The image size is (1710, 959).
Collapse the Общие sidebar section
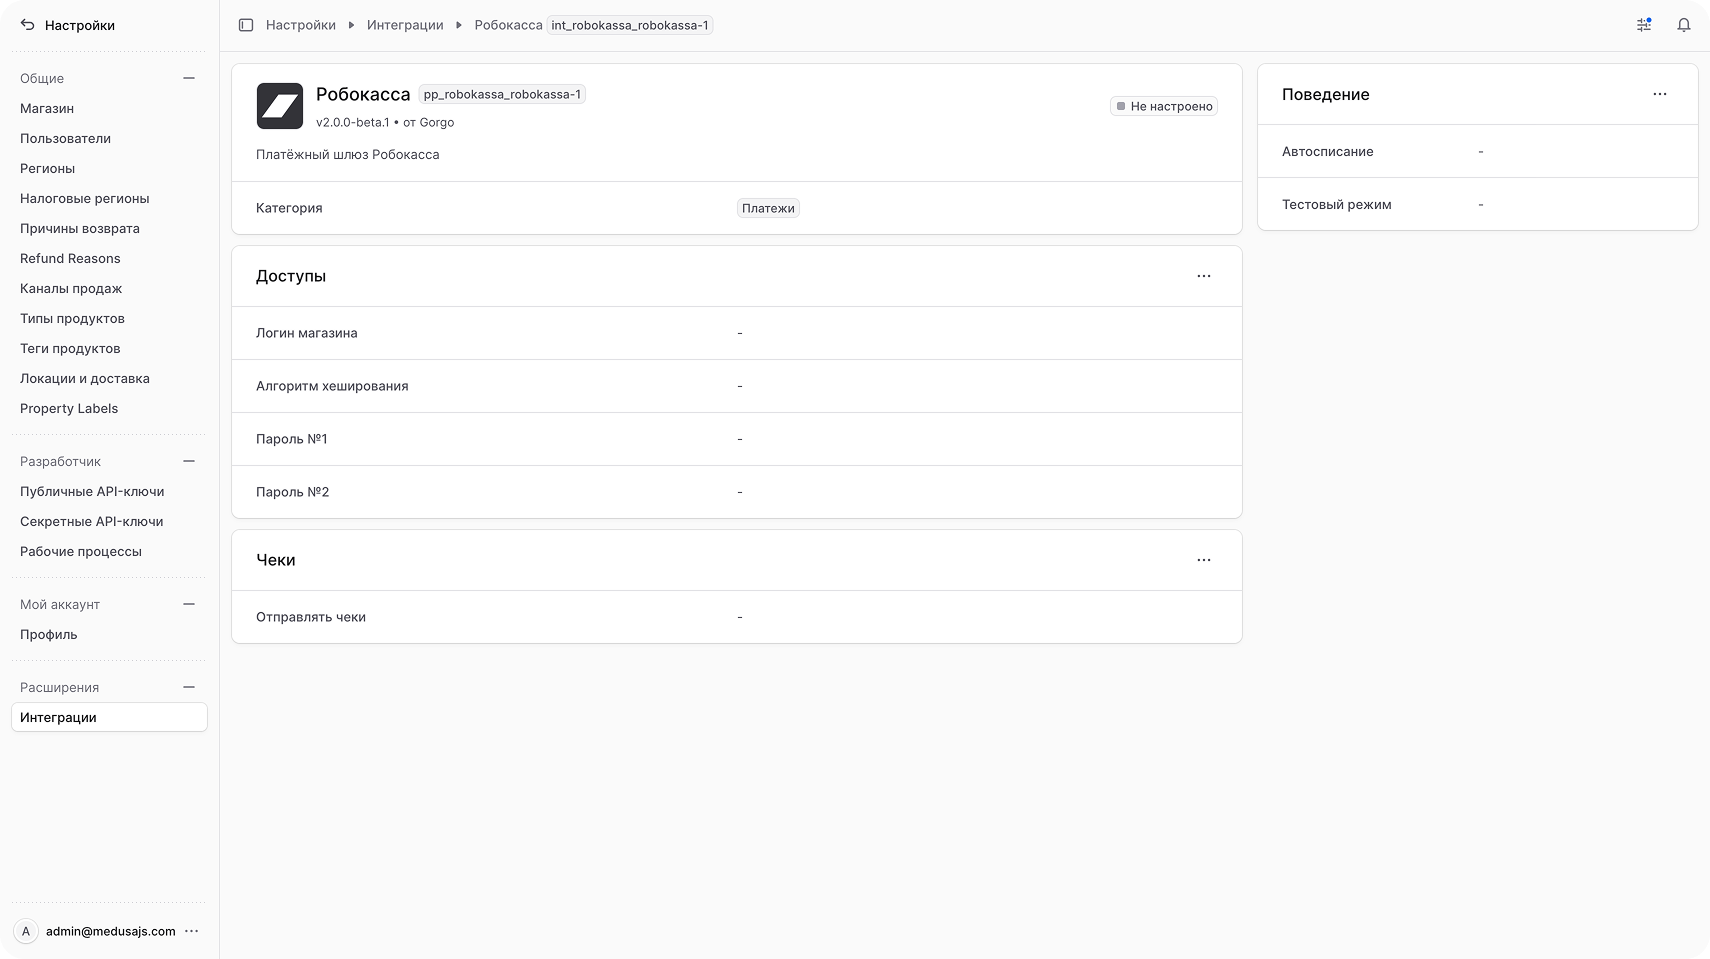(189, 78)
